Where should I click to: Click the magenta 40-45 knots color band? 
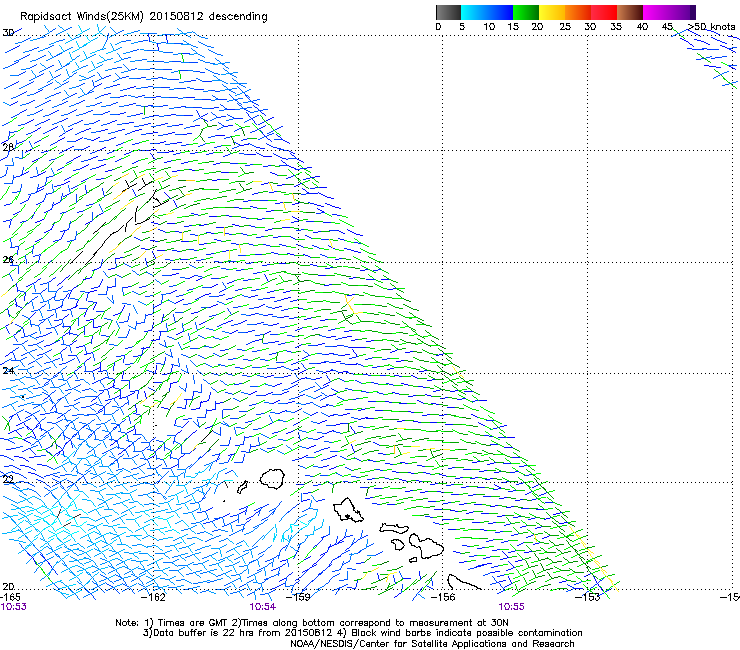coord(656,12)
